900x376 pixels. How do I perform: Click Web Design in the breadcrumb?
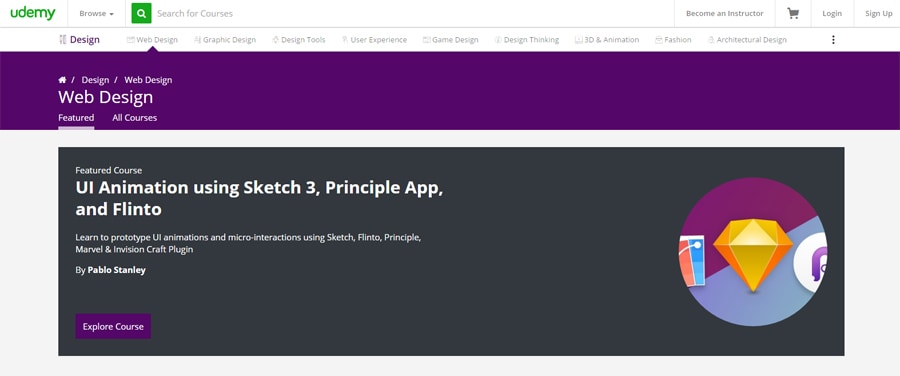tap(148, 80)
